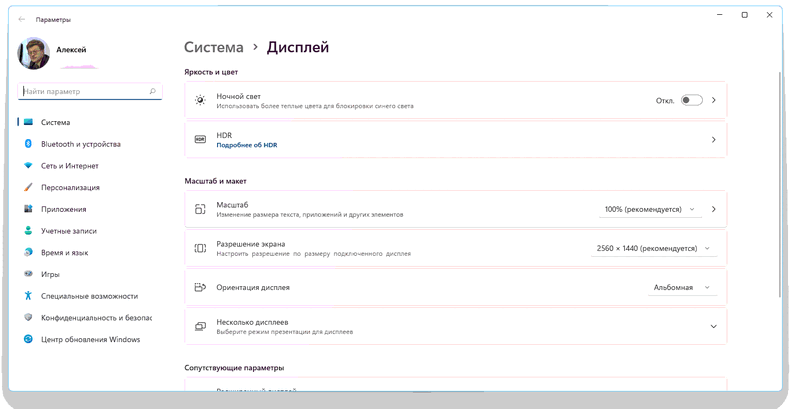Click the Время и язык globe icon
Viewport: 800px width, 409px height.
(x=29, y=252)
